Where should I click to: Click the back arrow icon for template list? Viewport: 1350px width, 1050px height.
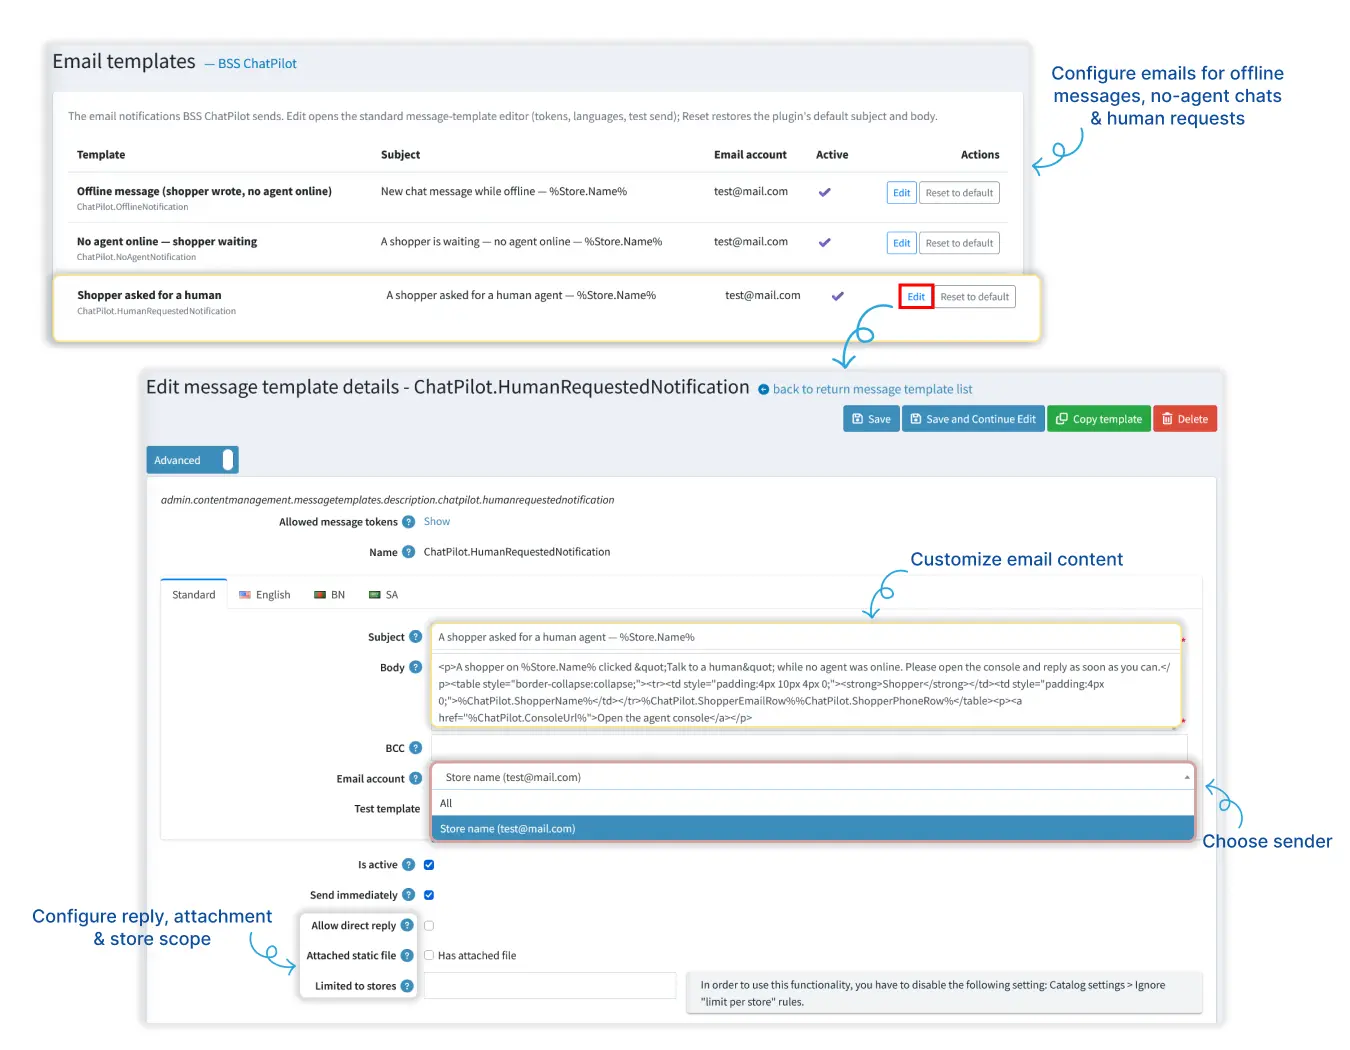(x=764, y=390)
